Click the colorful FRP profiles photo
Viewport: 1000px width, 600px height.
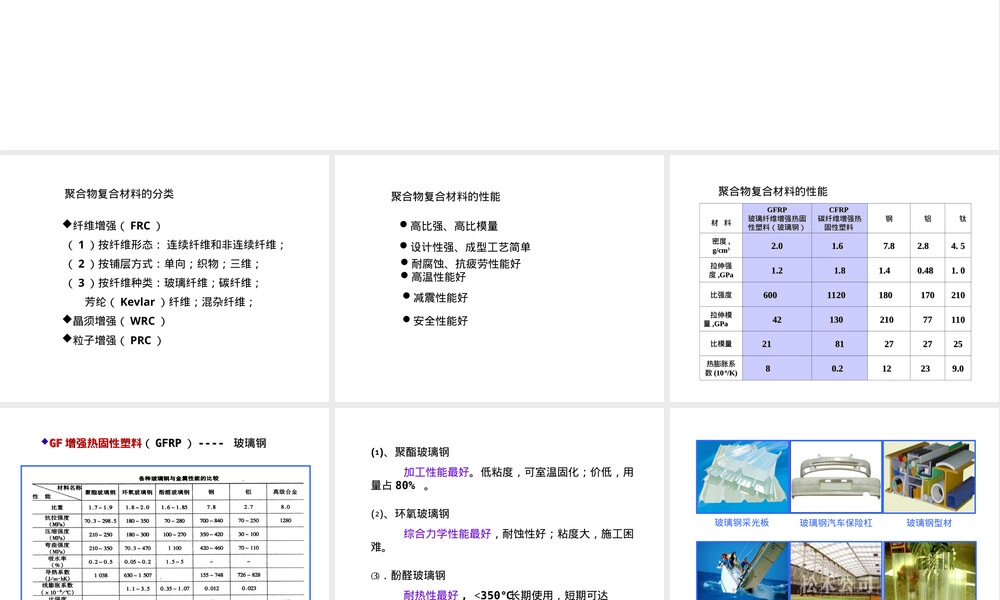929,476
